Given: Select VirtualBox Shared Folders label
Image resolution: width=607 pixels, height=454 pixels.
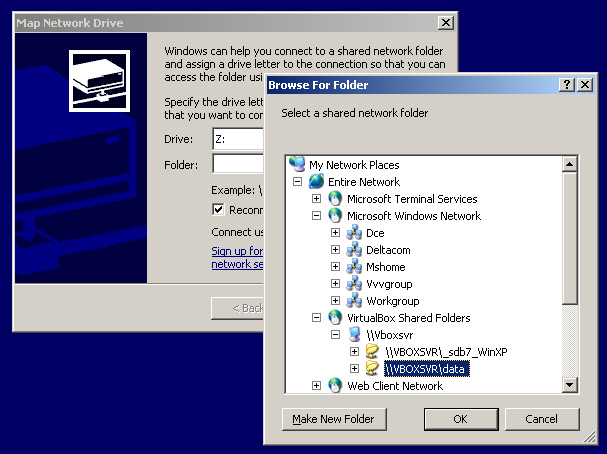Looking at the screenshot, I should 408,318.
